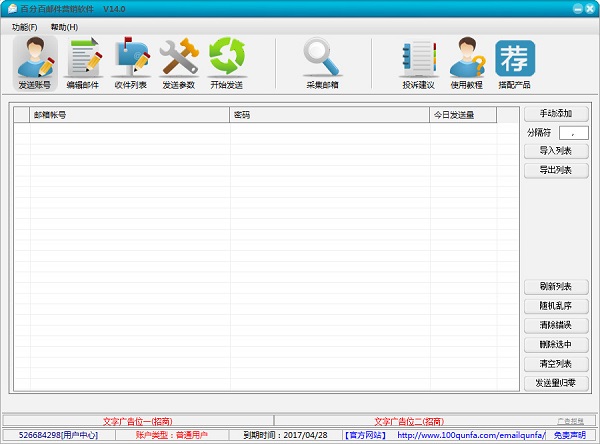The width and height of the screenshot is (600, 444).
Task: Click the 搭配产品 (recommended products) icon
Action: point(515,62)
